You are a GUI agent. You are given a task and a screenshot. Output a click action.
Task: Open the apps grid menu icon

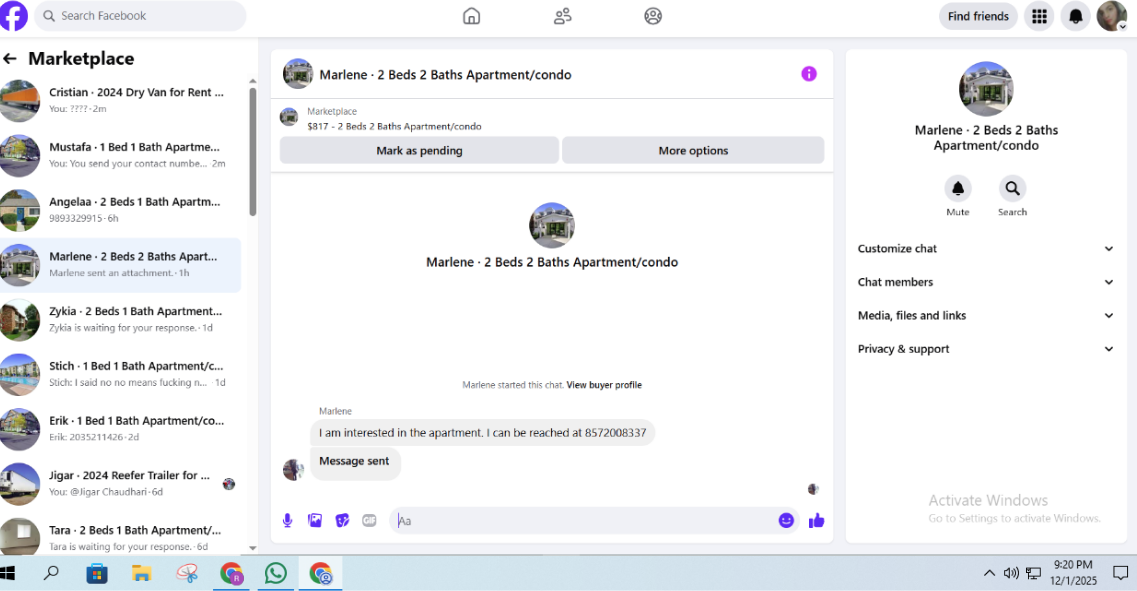tap(1039, 16)
